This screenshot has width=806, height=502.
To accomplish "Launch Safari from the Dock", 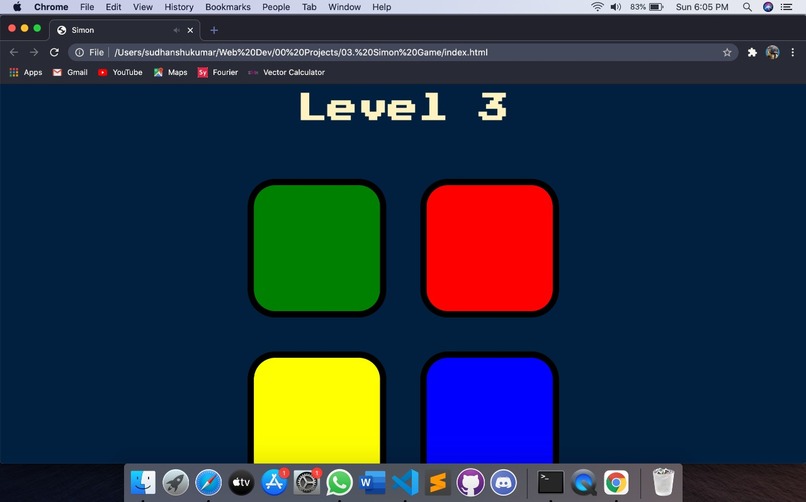I will pyautogui.click(x=208, y=482).
